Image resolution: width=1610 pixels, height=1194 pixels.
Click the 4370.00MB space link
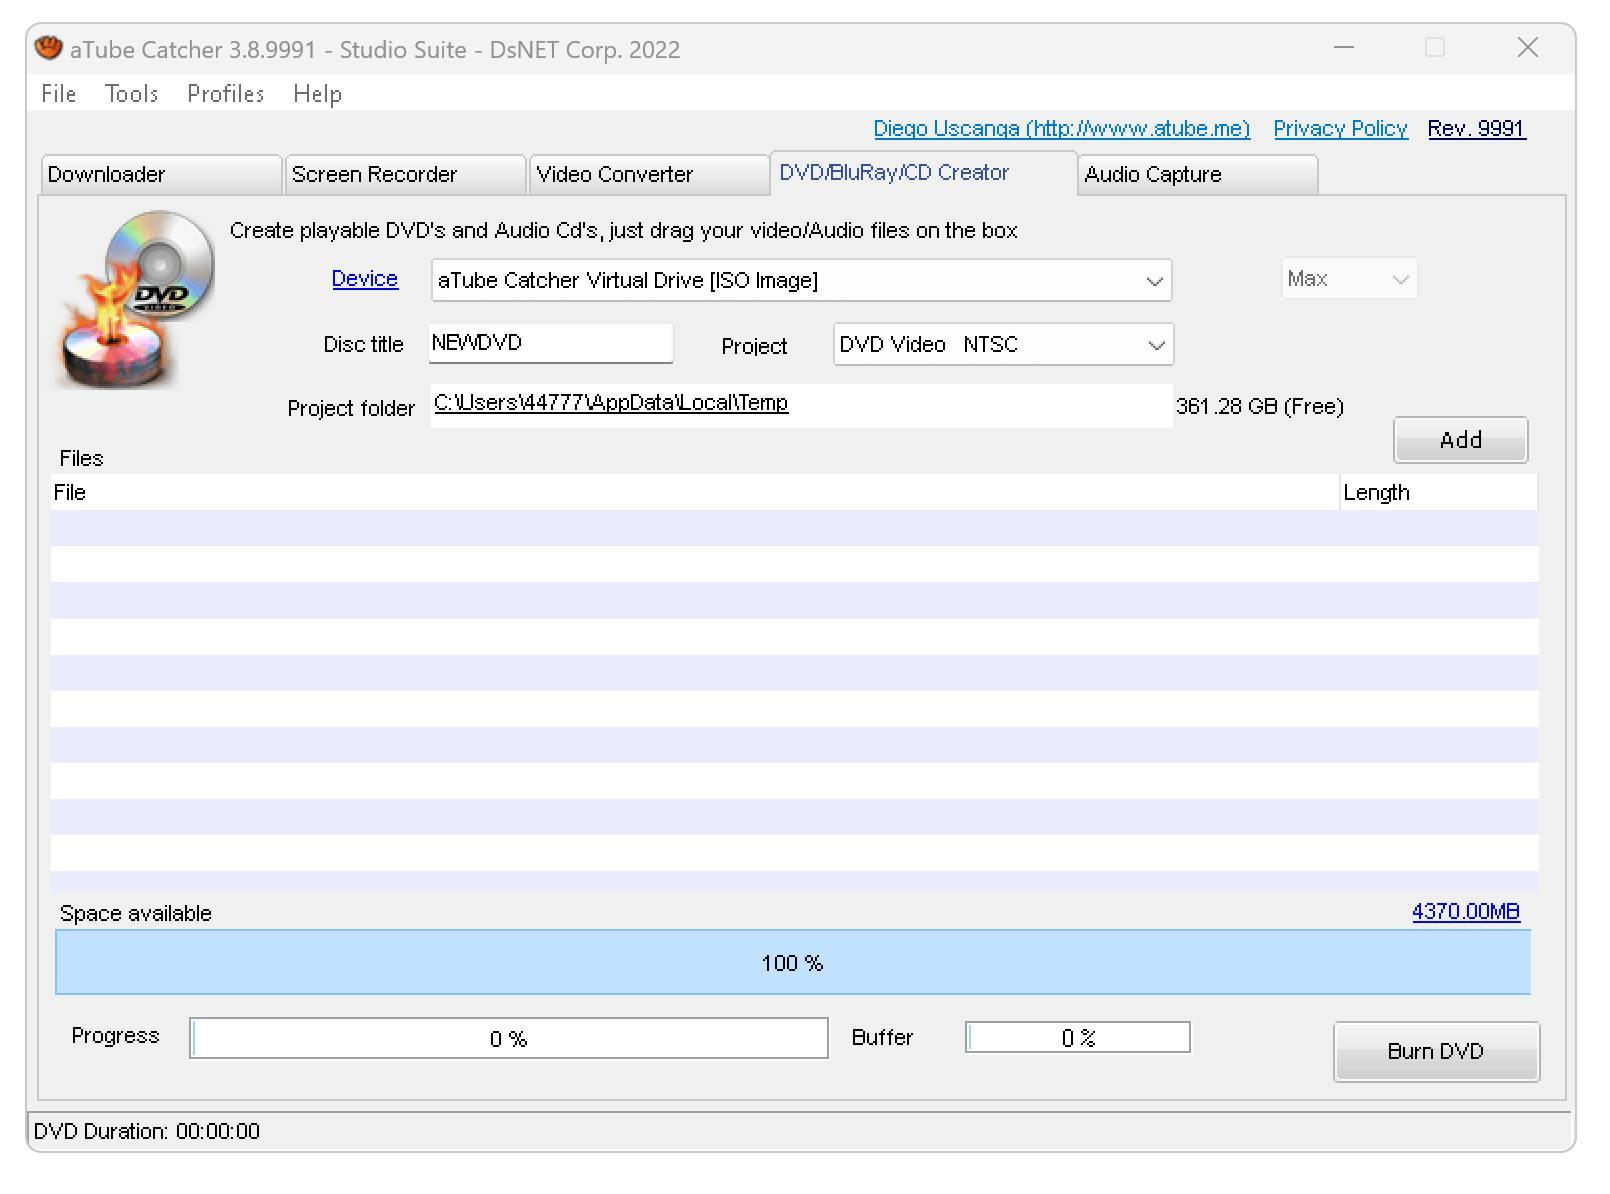(1466, 912)
